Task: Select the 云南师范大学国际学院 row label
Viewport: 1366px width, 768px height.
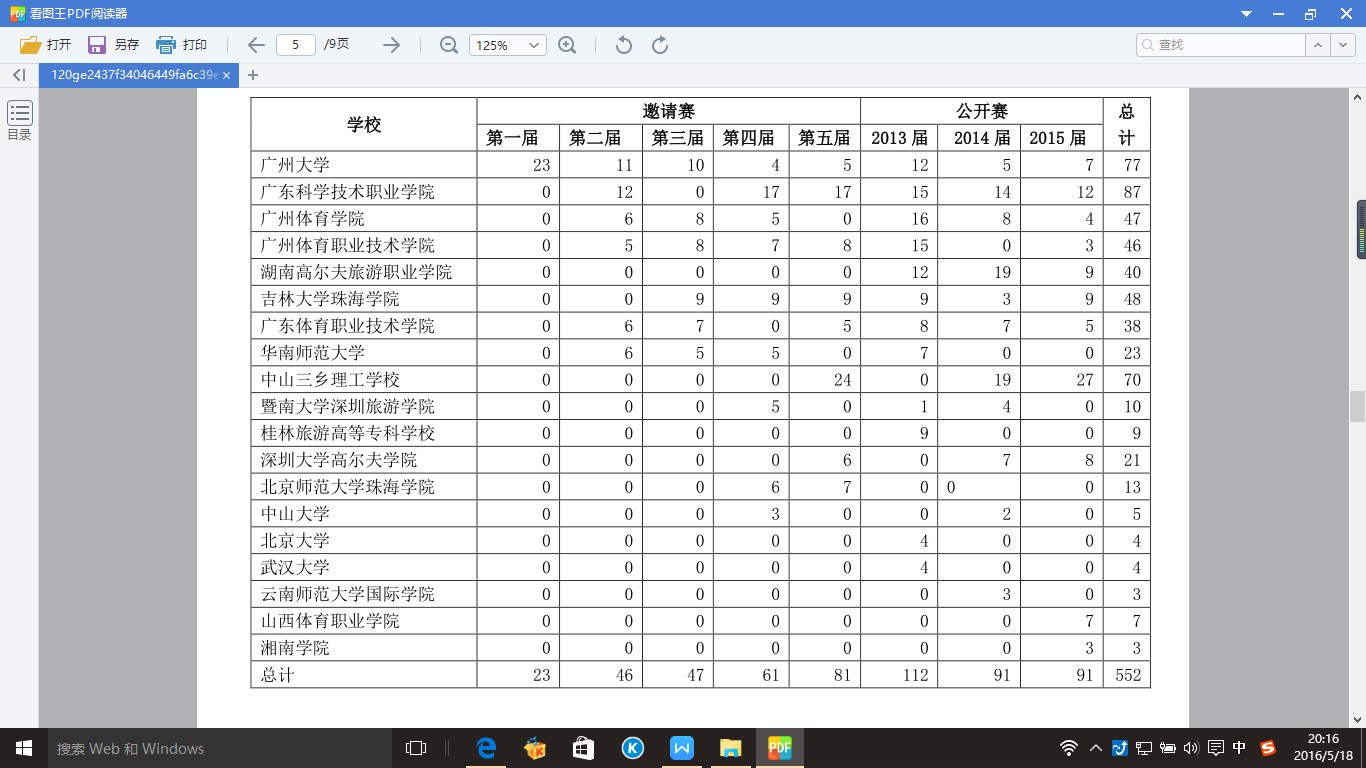Action: pos(347,594)
